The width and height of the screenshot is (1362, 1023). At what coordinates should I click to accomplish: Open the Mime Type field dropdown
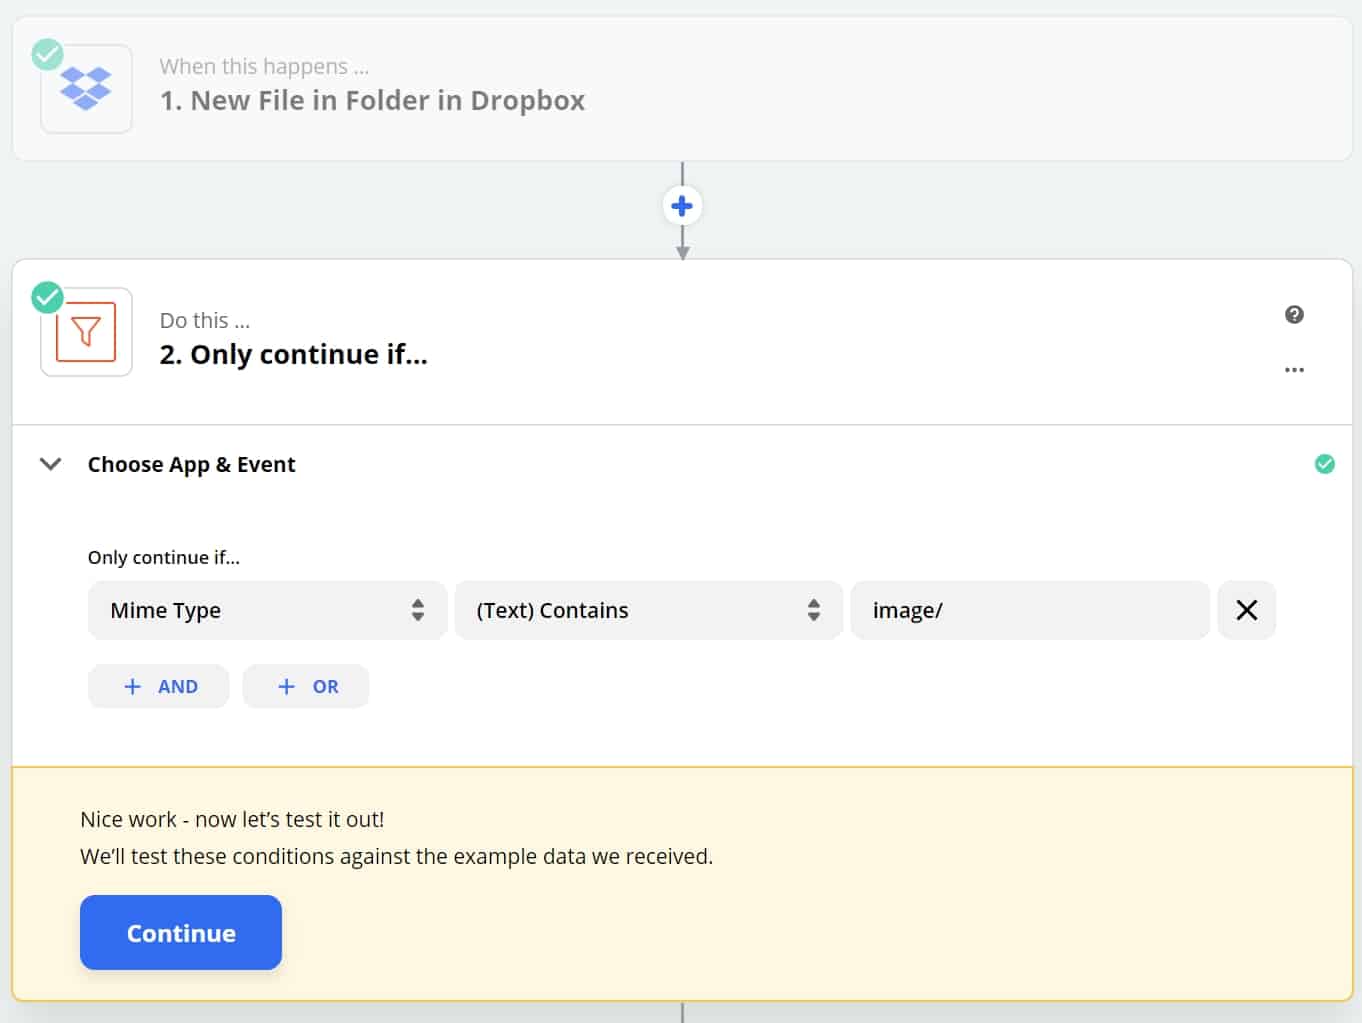click(x=267, y=610)
